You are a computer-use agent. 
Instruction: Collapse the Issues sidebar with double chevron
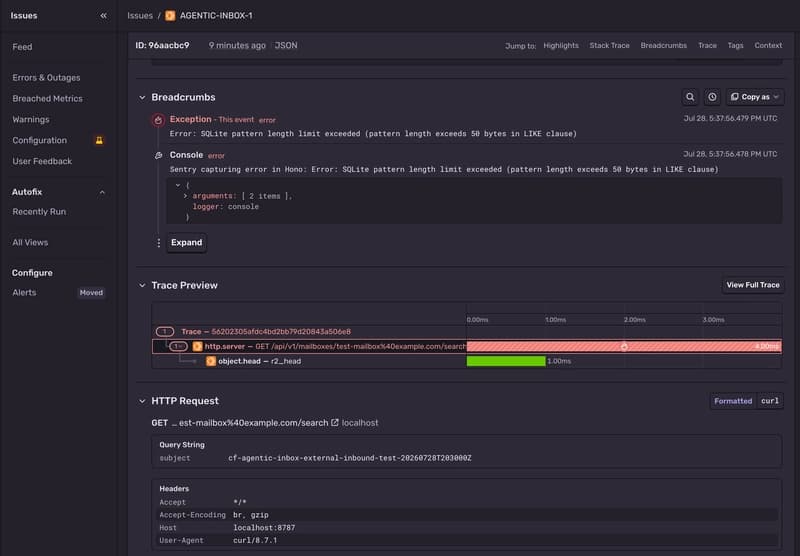(104, 16)
